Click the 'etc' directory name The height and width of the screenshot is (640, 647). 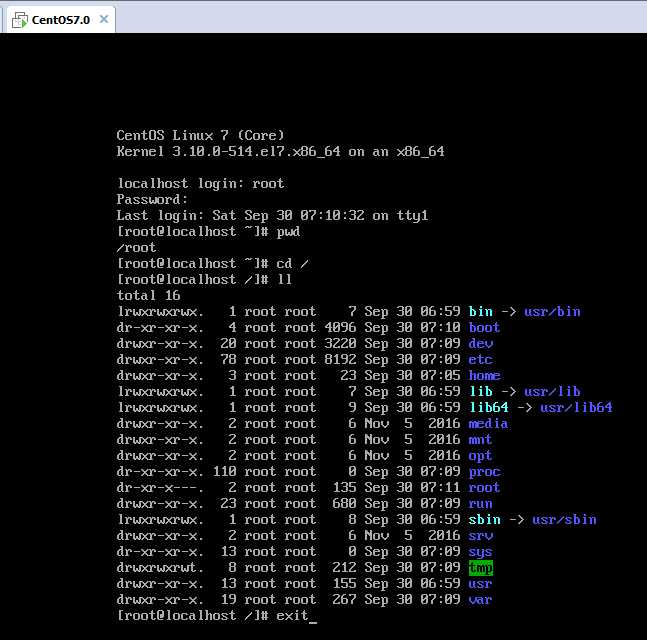(481, 359)
